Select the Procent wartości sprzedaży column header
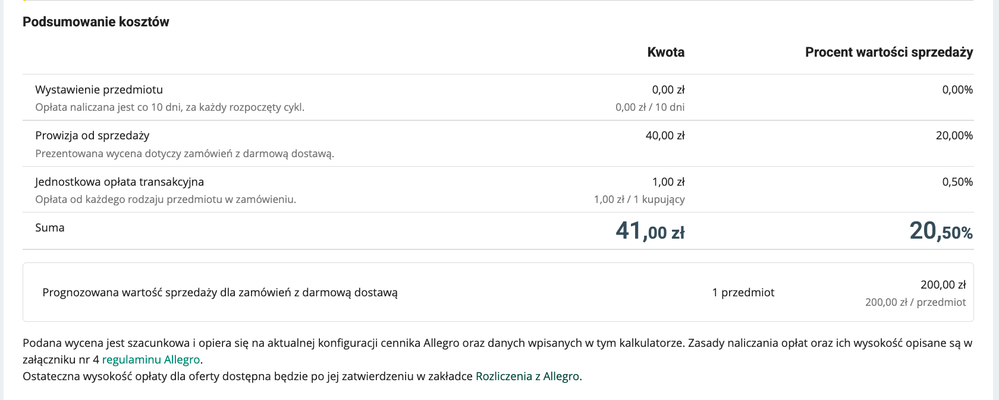 [888, 52]
